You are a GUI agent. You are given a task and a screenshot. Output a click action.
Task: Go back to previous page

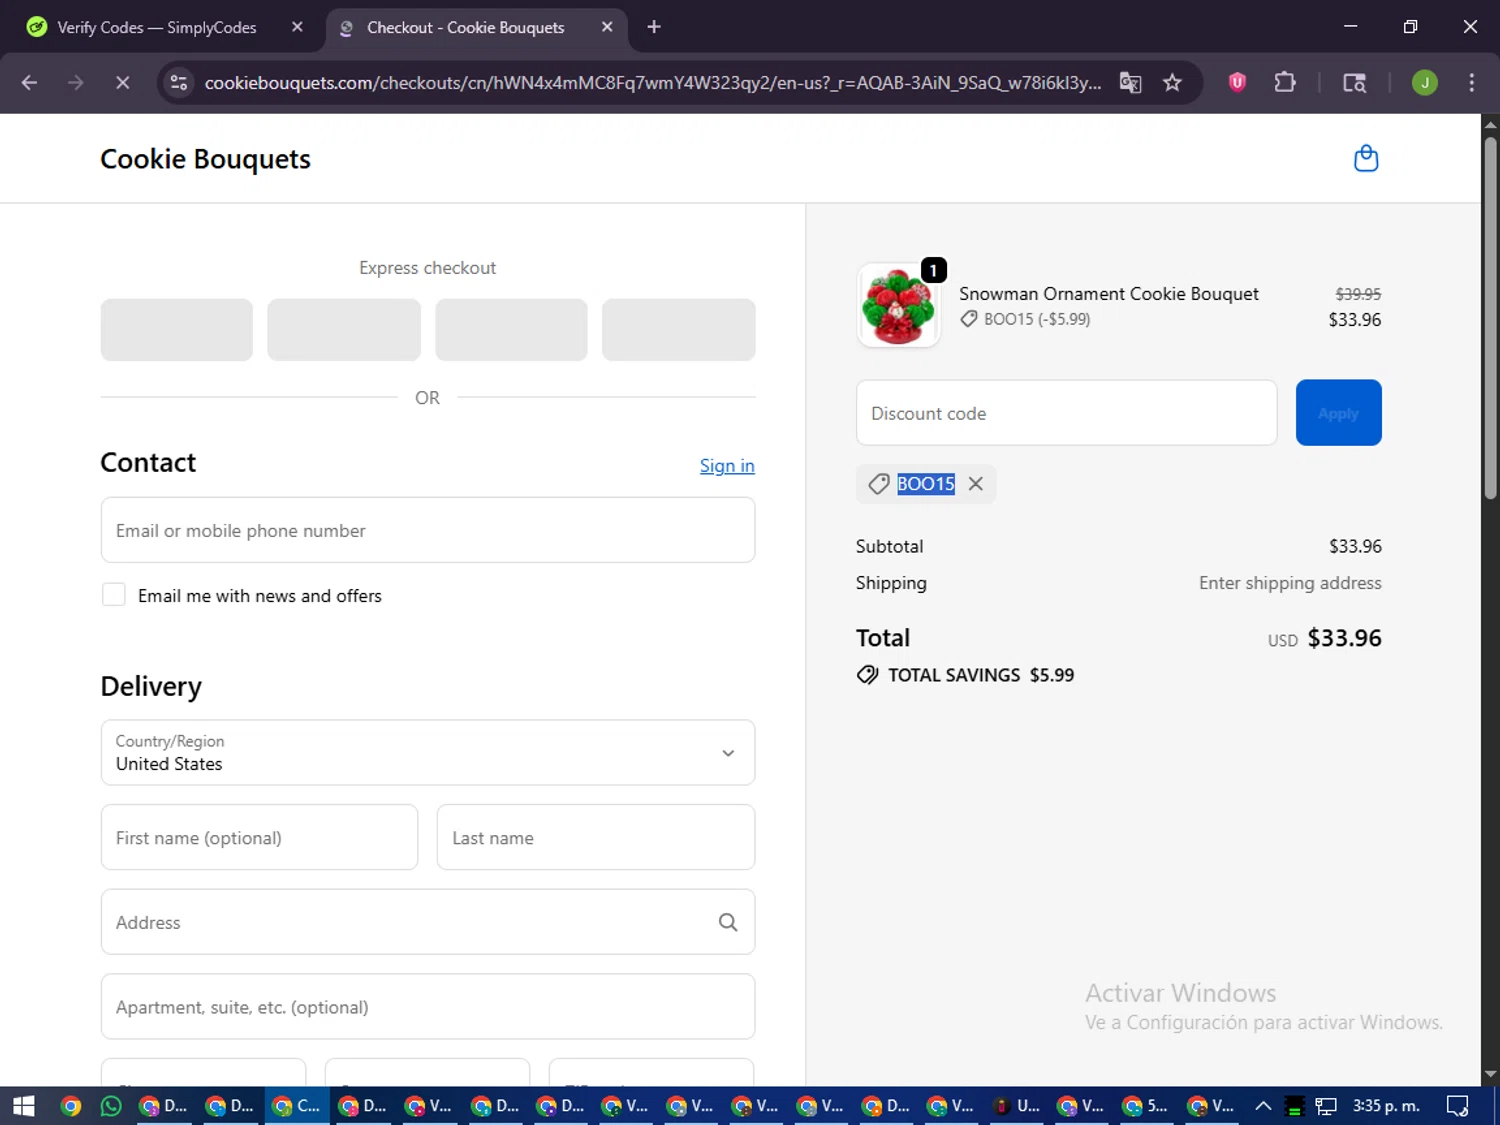click(29, 83)
